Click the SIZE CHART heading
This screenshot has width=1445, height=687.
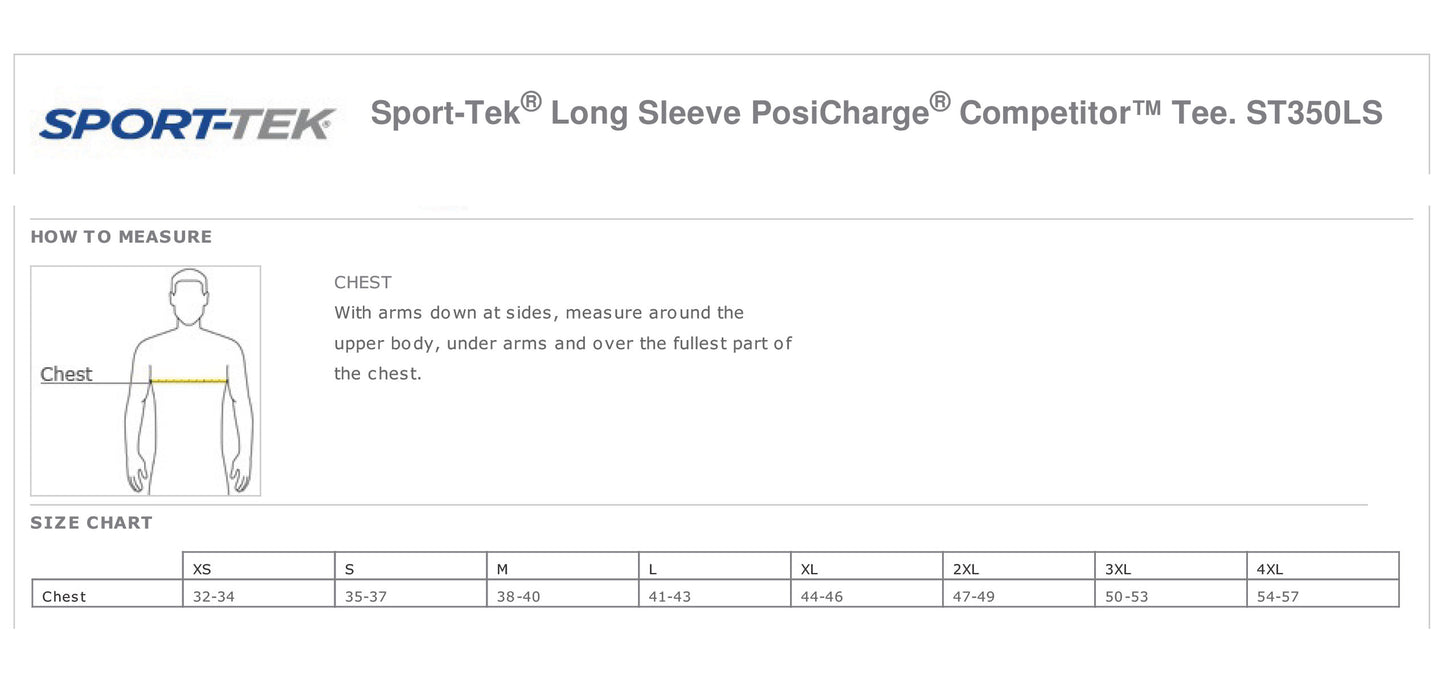(x=91, y=523)
